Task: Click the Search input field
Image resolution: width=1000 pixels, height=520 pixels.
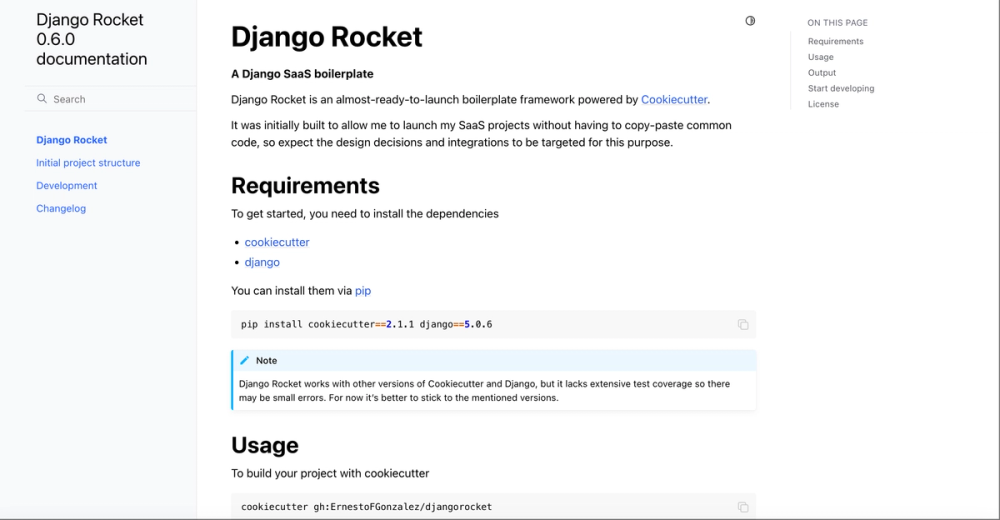Action: [111, 99]
